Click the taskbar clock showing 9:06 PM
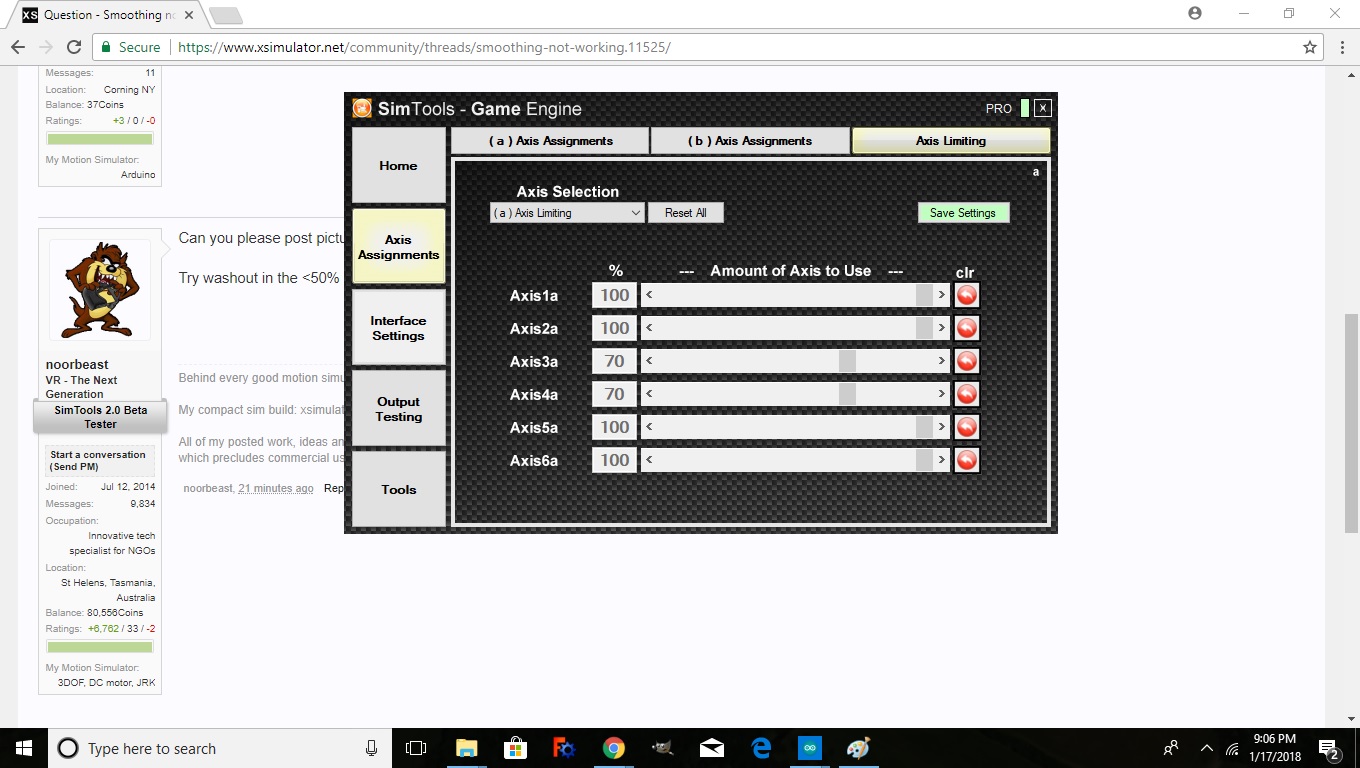 click(x=1273, y=748)
